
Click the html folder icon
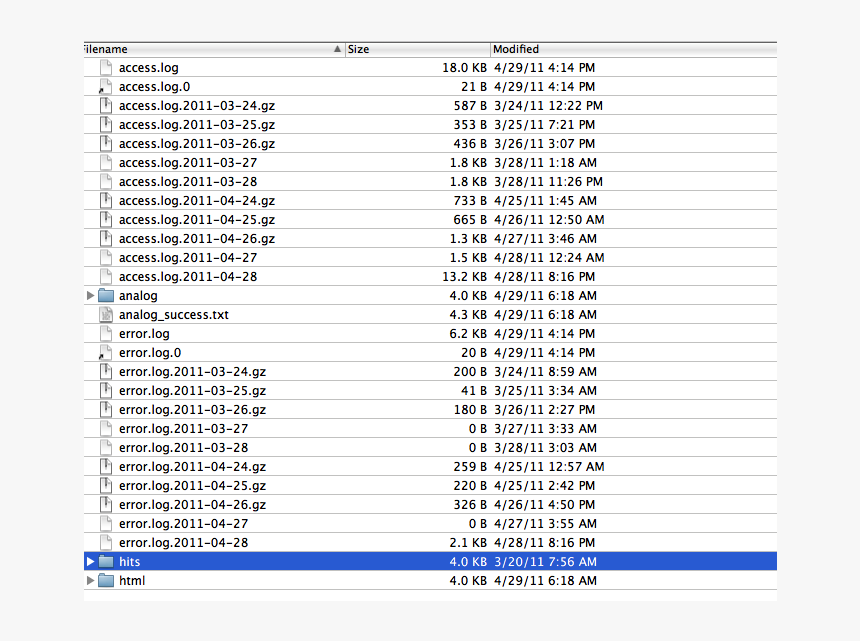[106, 580]
